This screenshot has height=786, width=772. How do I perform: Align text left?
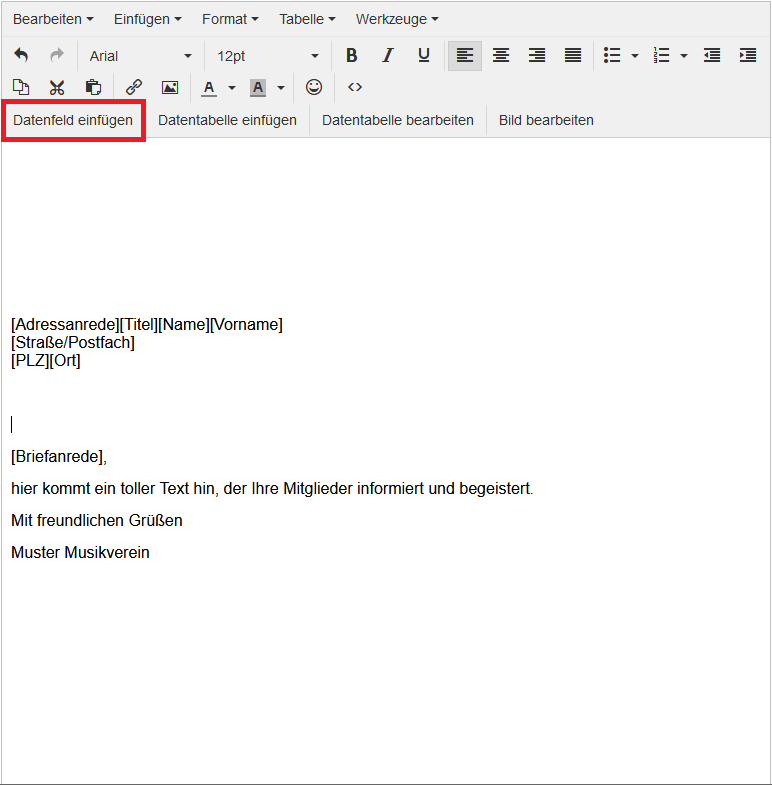point(465,55)
